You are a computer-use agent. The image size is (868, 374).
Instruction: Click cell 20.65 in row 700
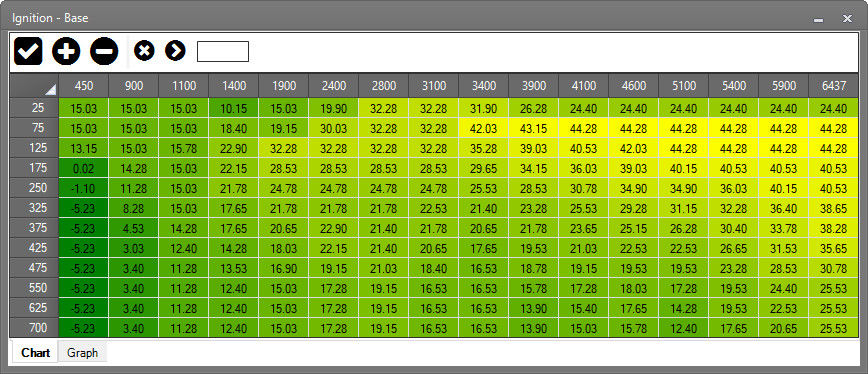pyautogui.click(x=783, y=328)
